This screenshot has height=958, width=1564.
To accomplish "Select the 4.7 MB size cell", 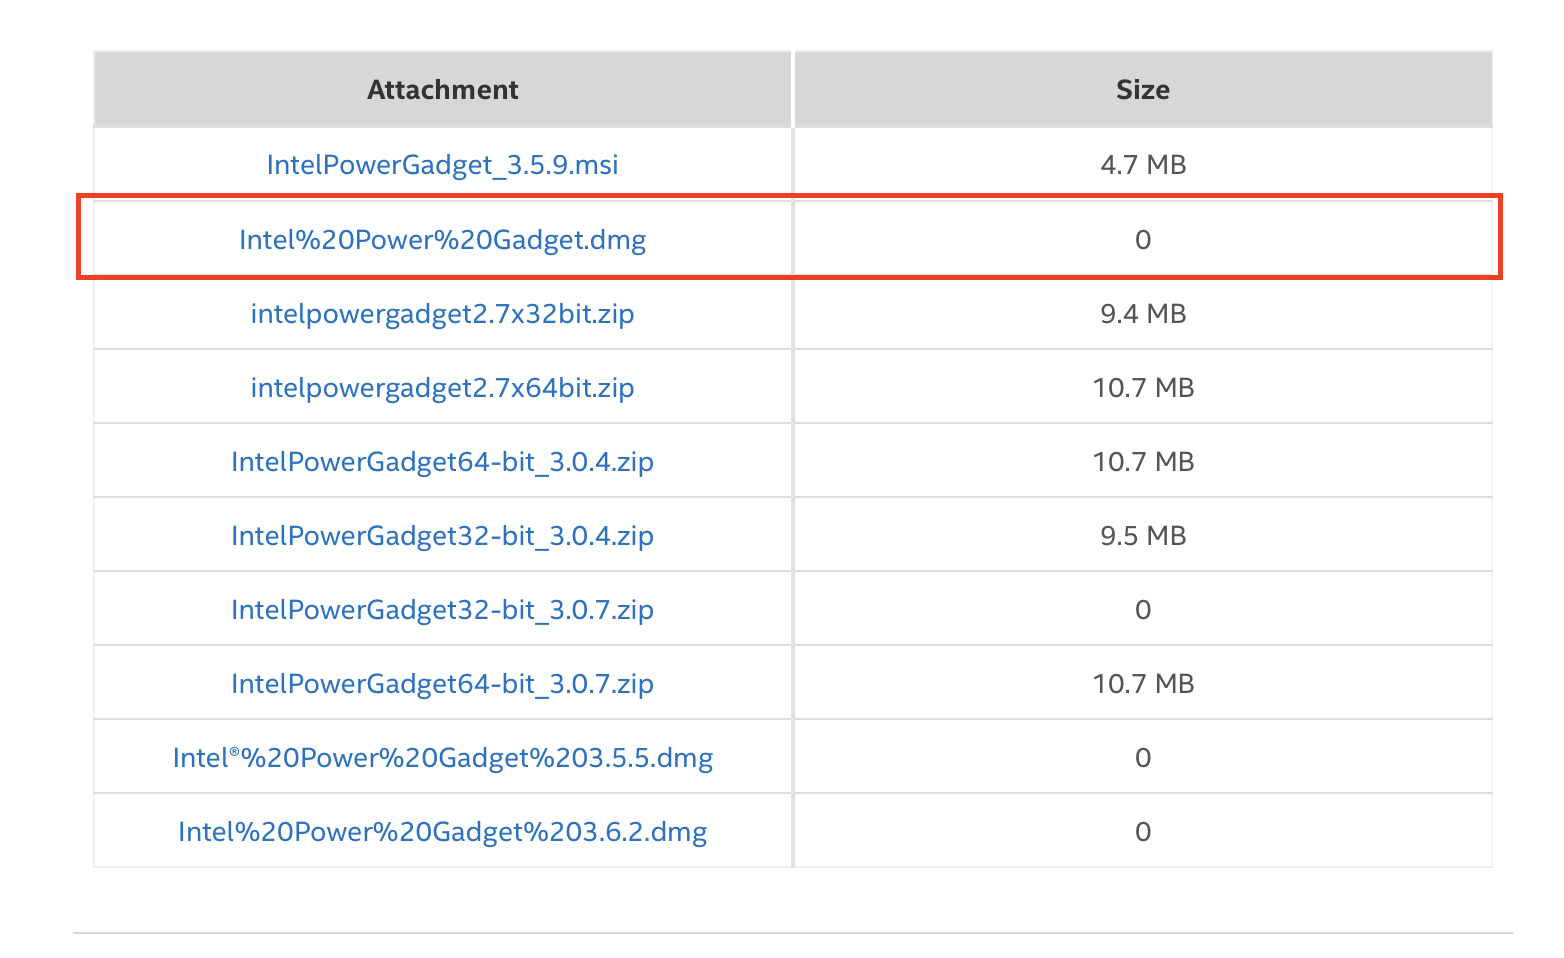I will pyautogui.click(x=1143, y=165).
